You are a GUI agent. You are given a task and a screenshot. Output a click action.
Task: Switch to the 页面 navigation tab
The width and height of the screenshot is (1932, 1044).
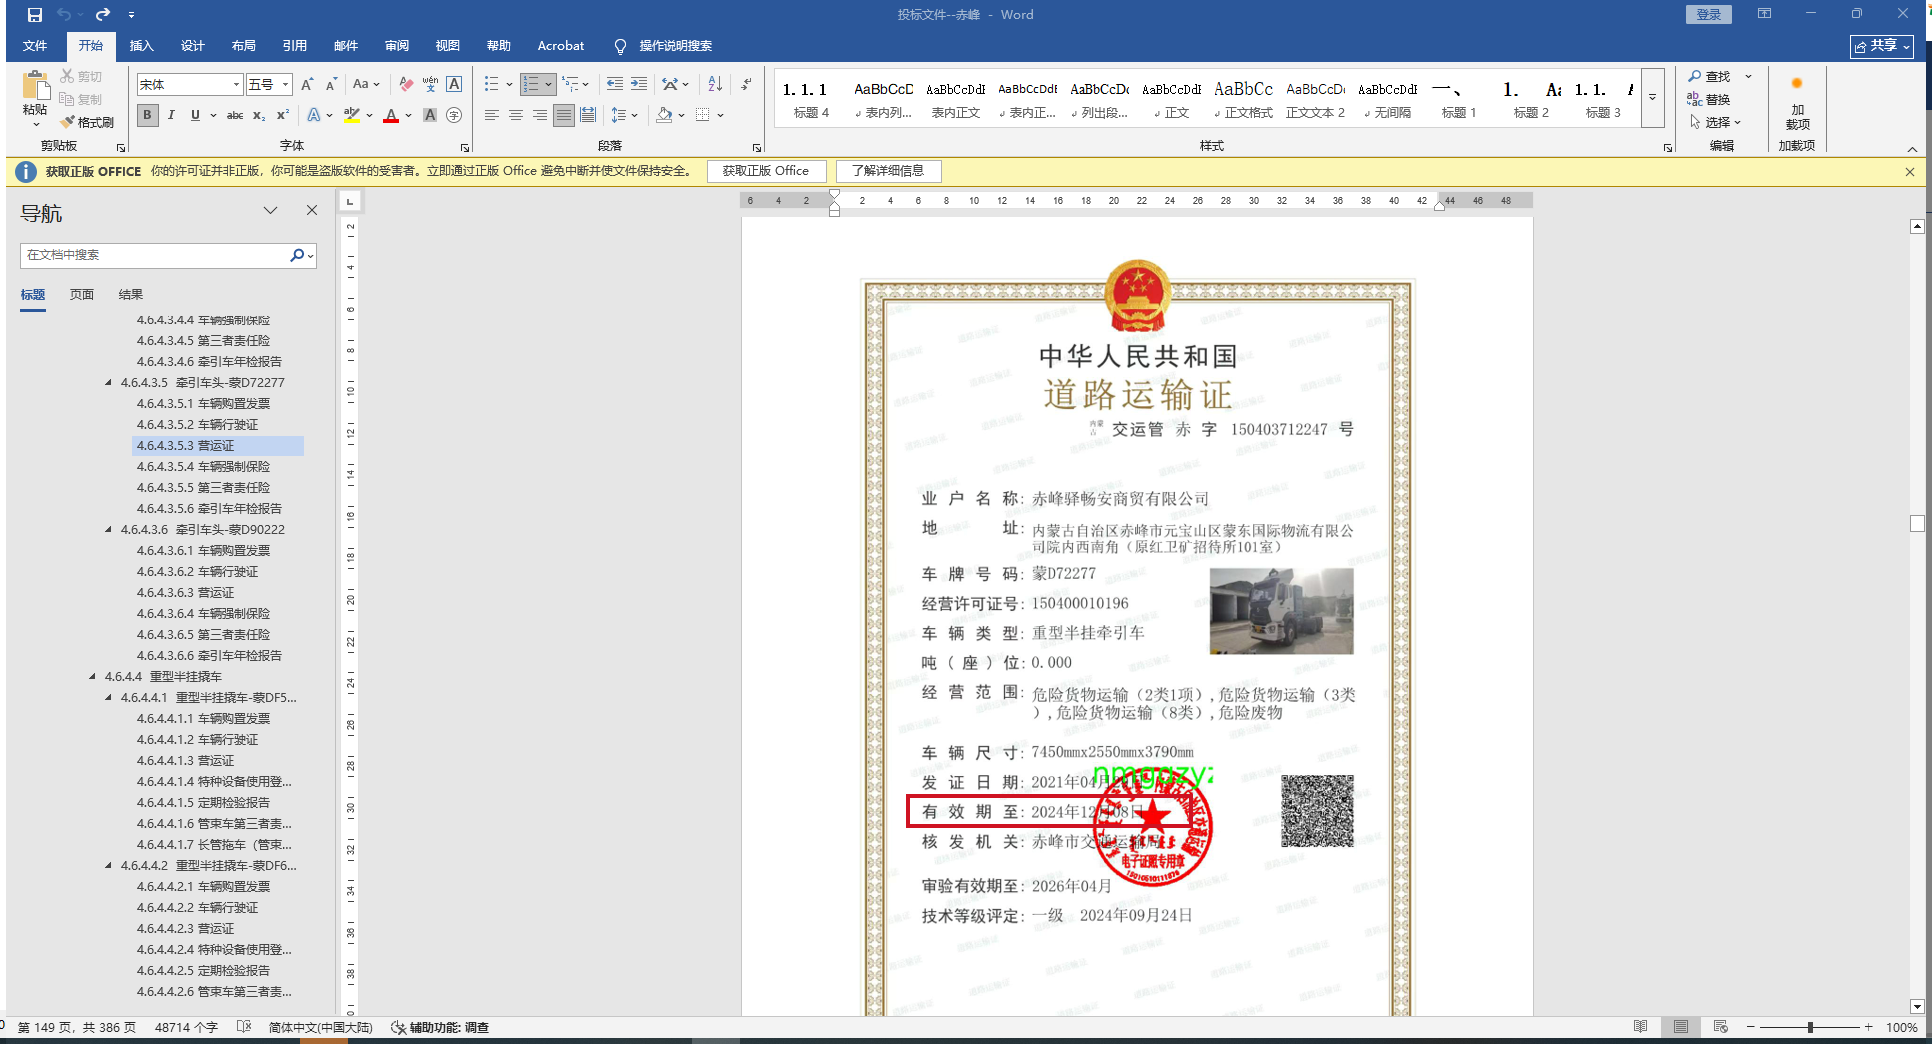click(82, 294)
